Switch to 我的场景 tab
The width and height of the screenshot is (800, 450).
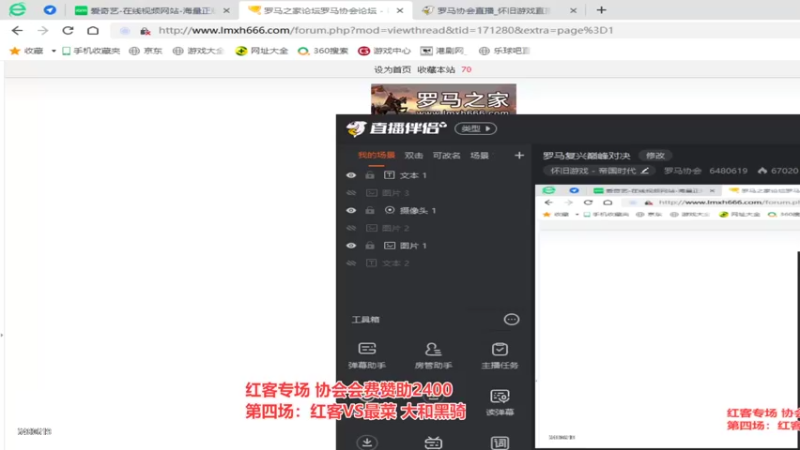pyautogui.click(x=377, y=156)
